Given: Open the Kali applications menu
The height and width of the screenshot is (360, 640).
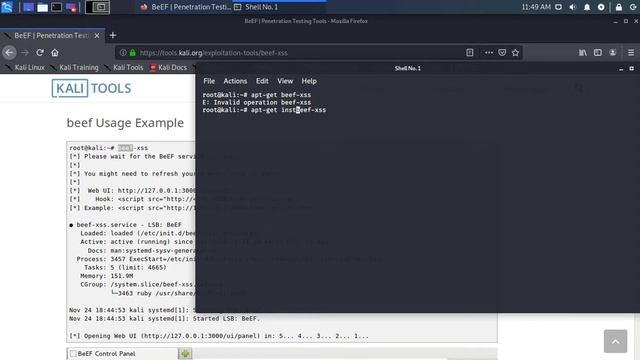Looking at the screenshot, I should tap(7, 7).
